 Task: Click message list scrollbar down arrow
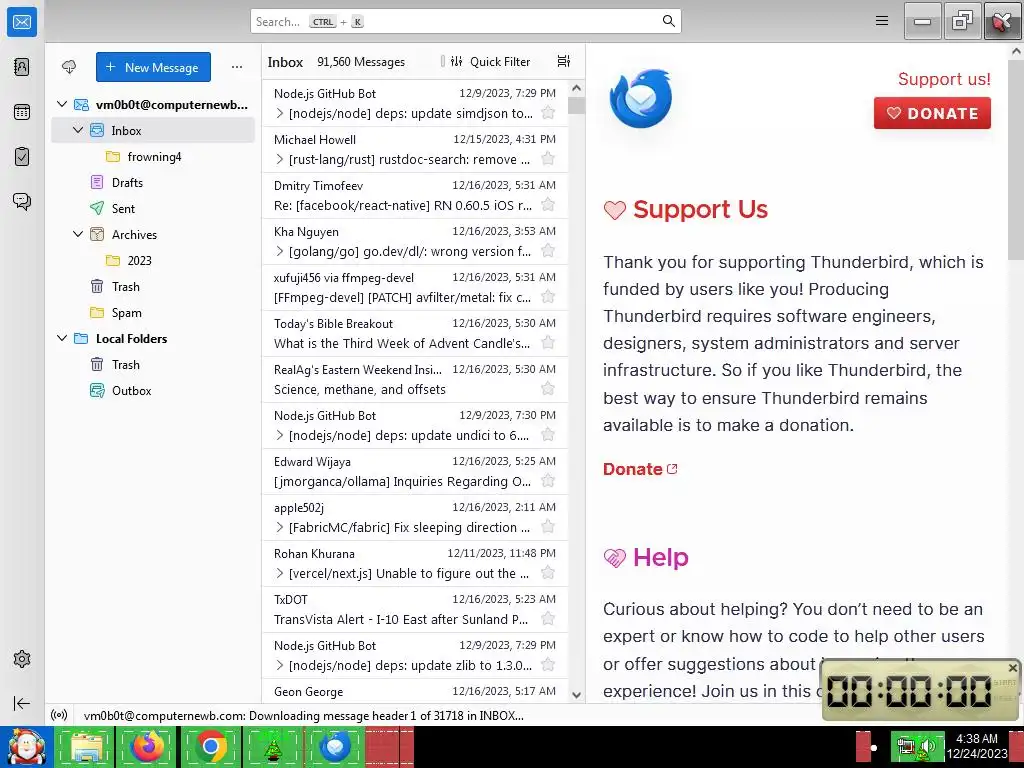[x=576, y=695]
